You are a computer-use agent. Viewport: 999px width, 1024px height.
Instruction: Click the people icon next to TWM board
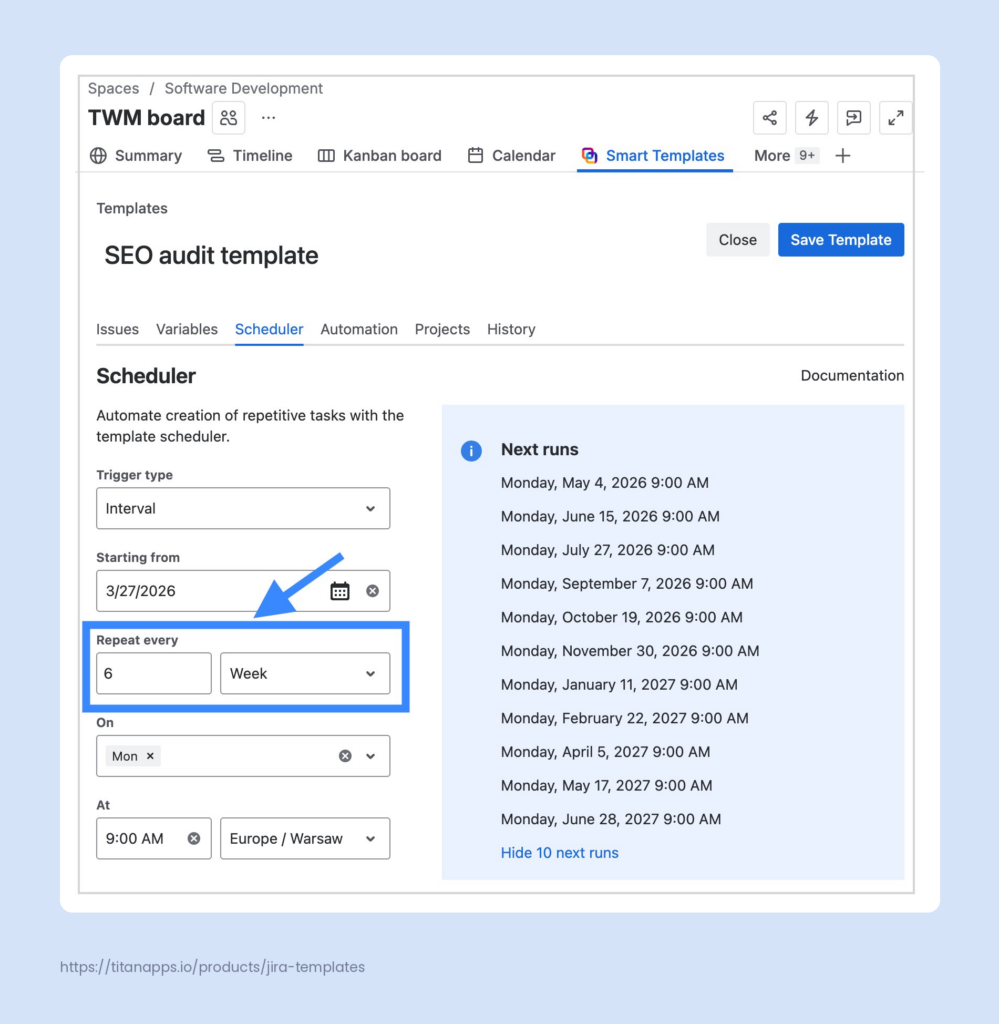click(x=228, y=117)
